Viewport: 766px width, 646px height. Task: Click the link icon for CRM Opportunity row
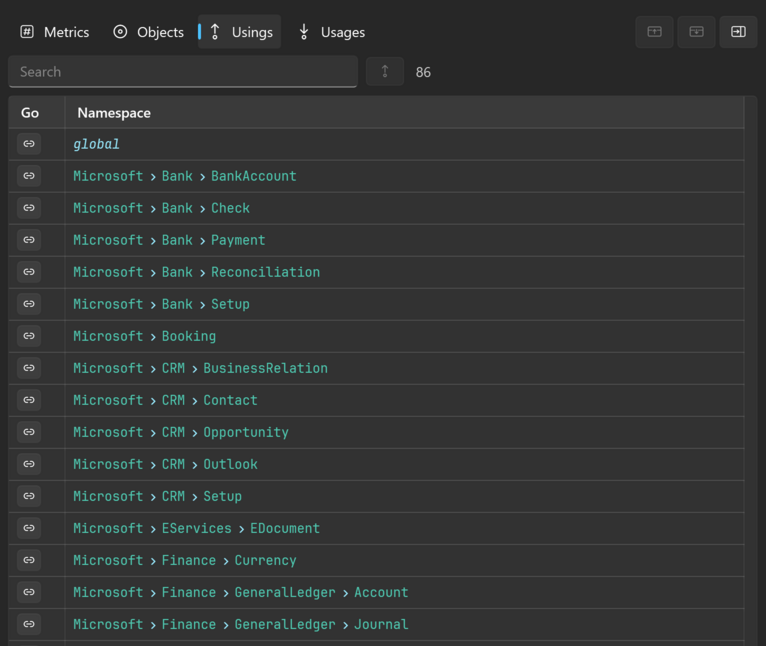(x=29, y=432)
